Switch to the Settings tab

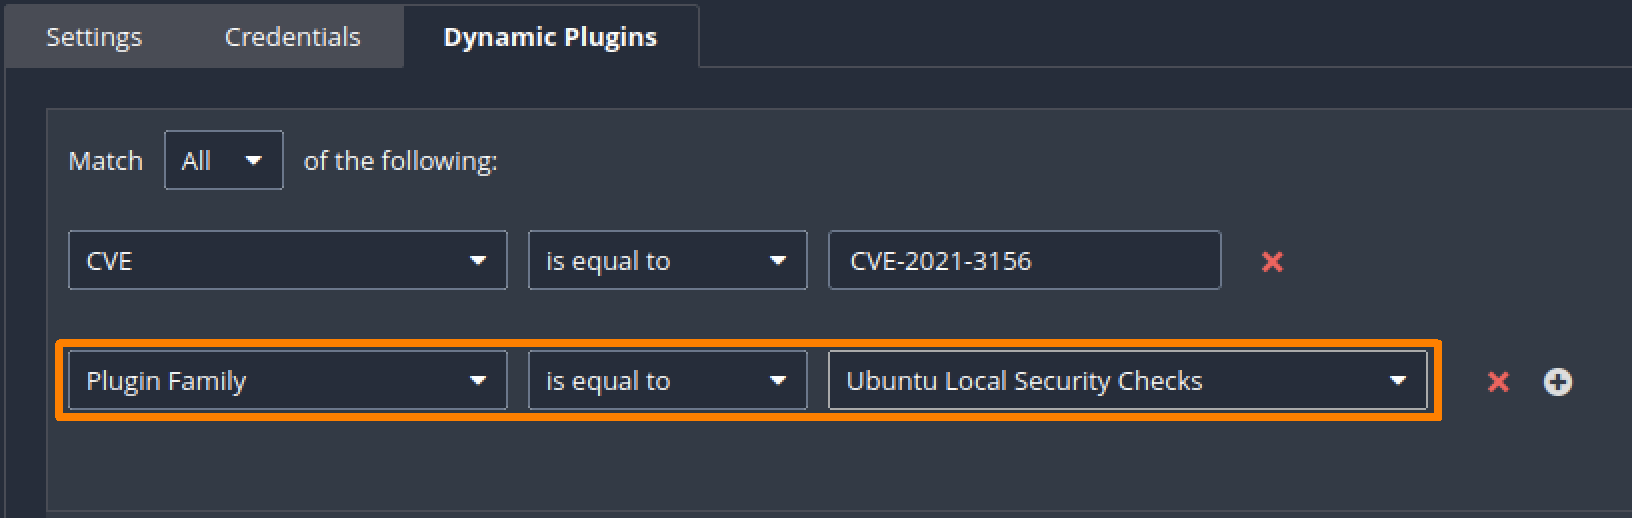94,37
